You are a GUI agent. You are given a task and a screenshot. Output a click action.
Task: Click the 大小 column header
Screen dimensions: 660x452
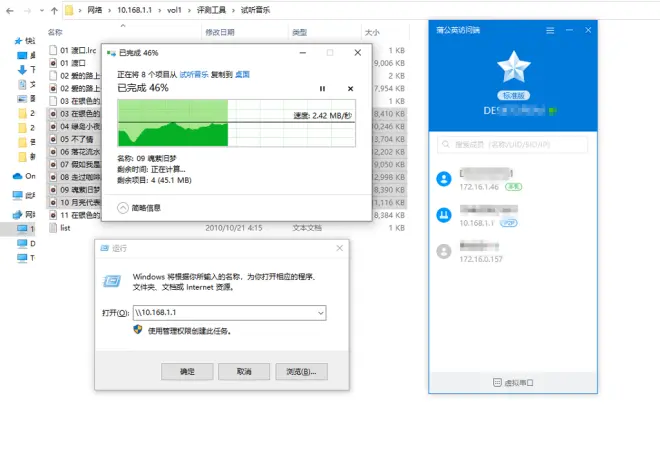[x=371, y=32]
